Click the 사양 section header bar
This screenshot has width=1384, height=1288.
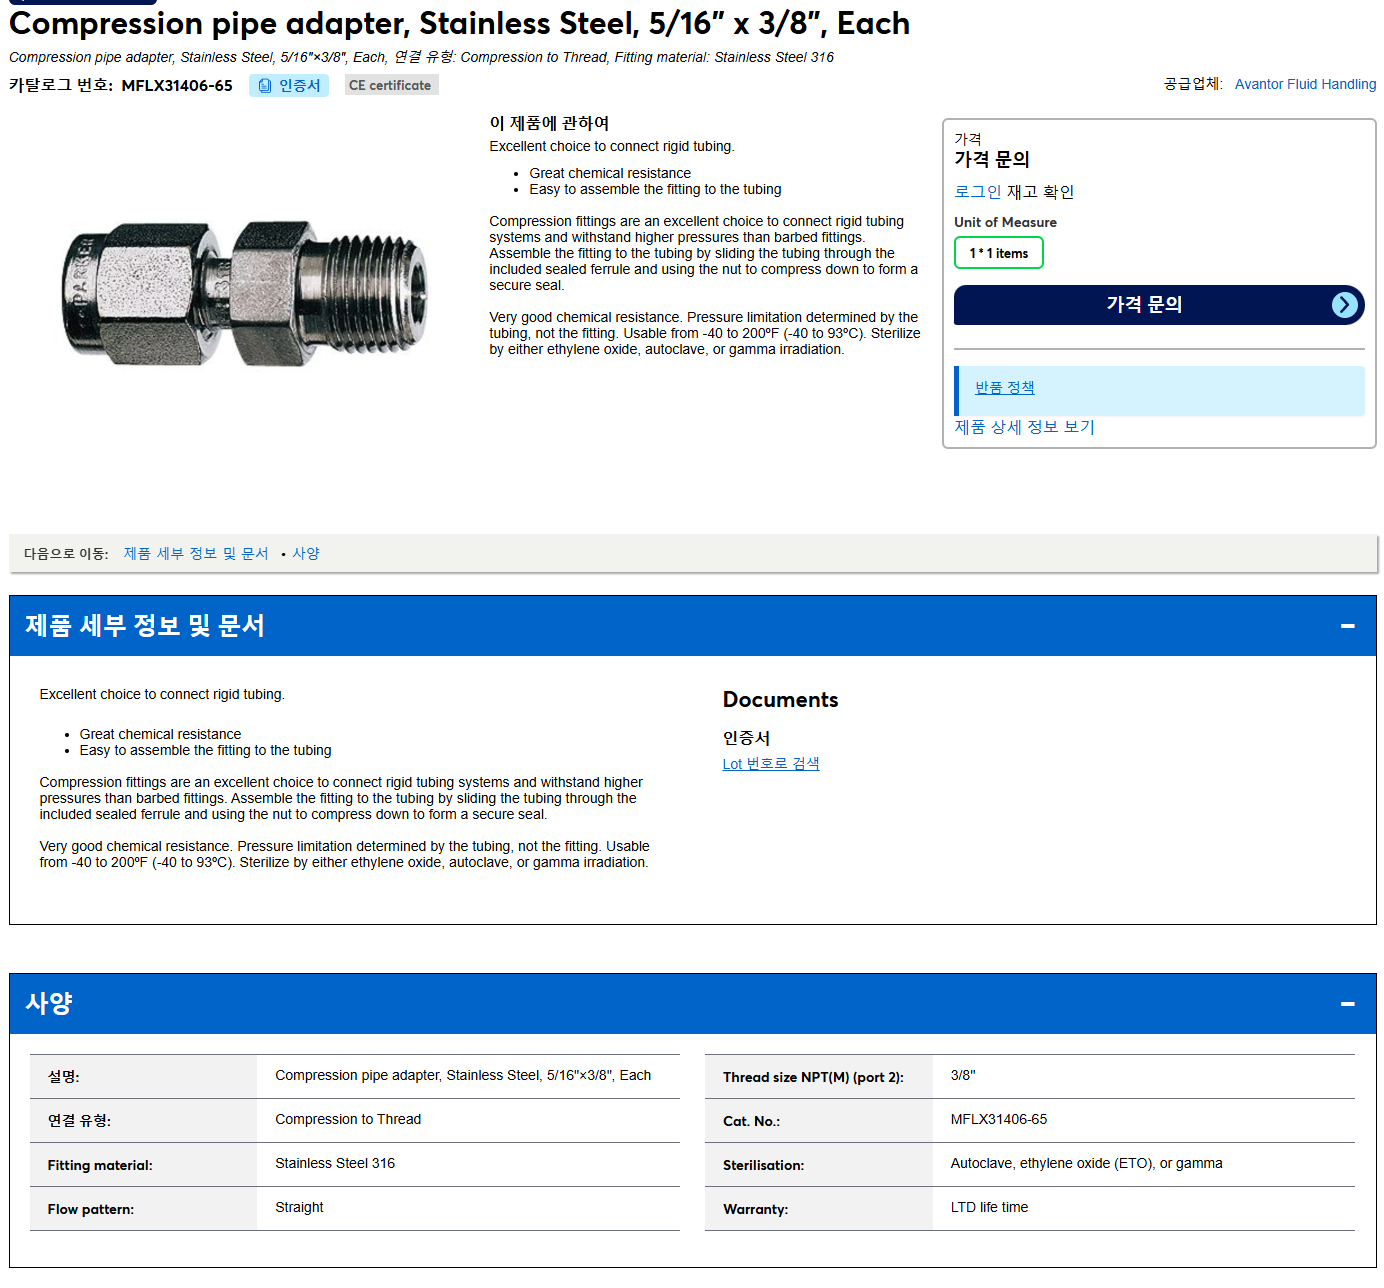(x=692, y=1004)
